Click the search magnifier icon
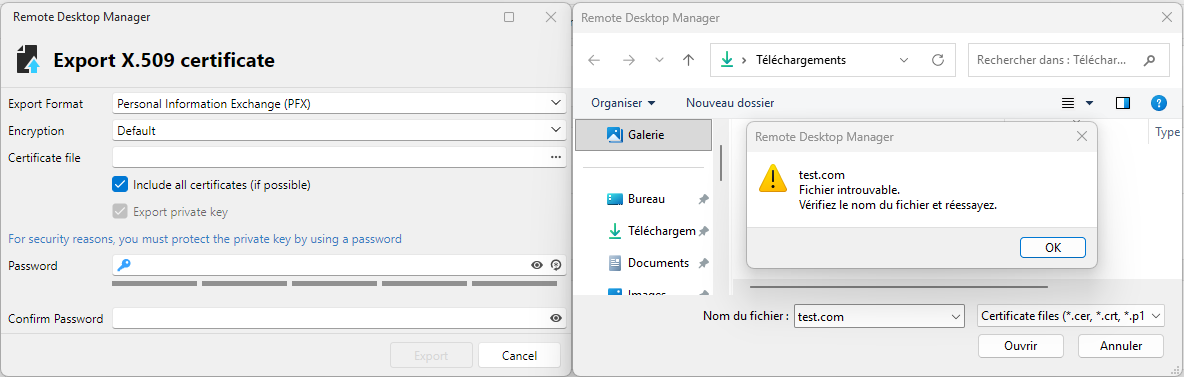 click(x=1150, y=60)
